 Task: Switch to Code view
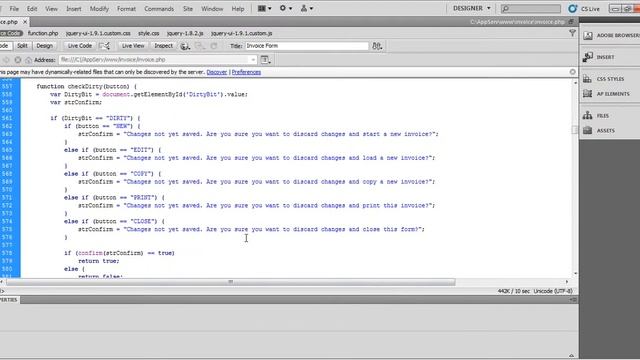[x=5, y=46]
